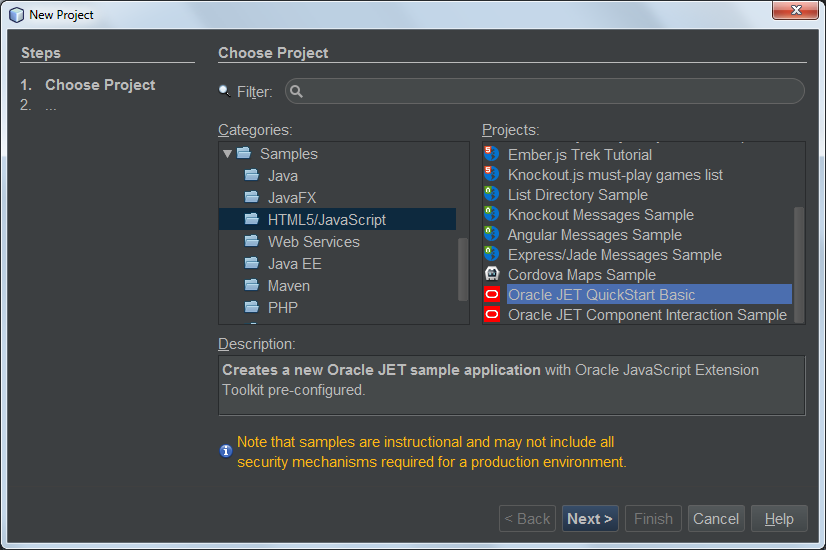This screenshot has width=826, height=550.
Task: Focus the Filter text field
Action: click(550, 92)
